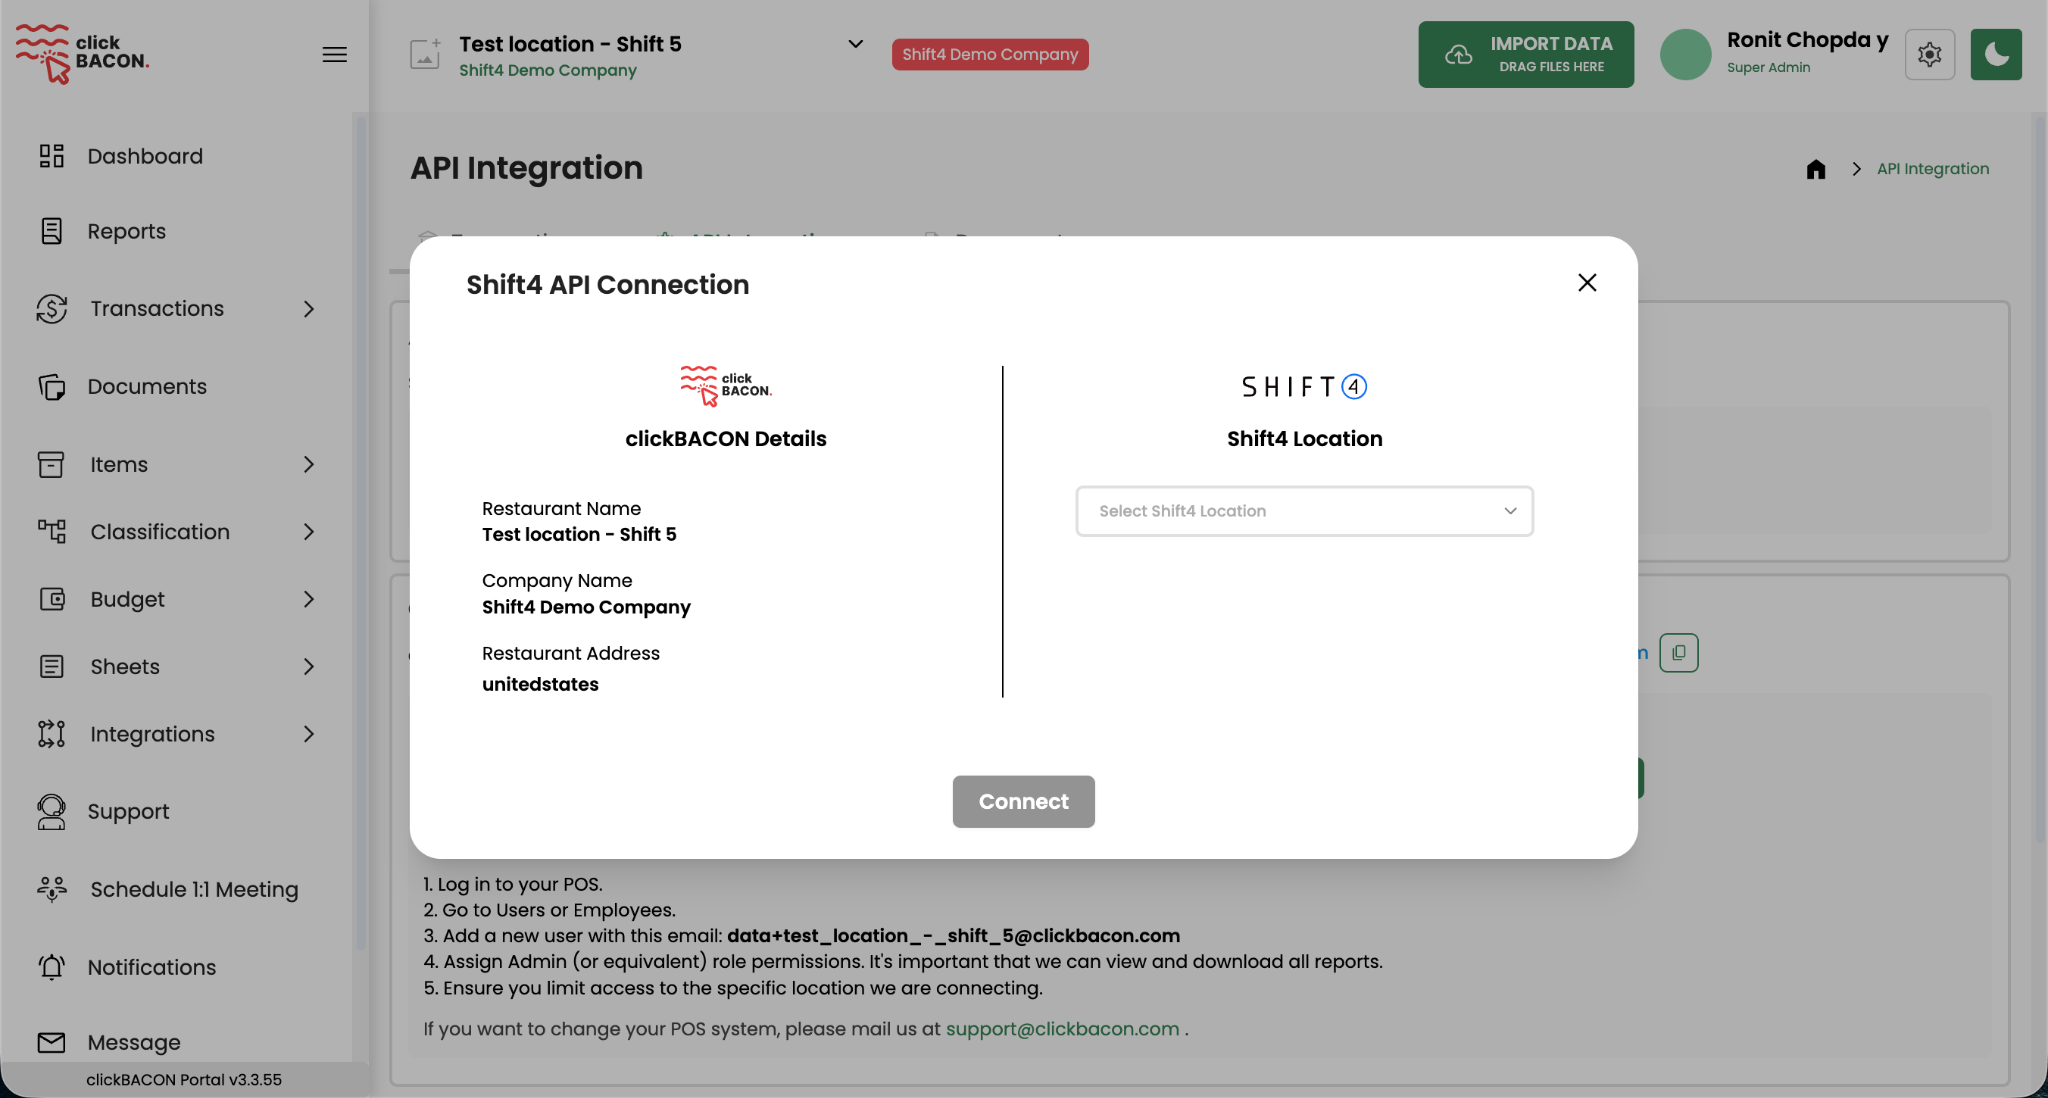Open settings with the gear icon

tap(1930, 54)
